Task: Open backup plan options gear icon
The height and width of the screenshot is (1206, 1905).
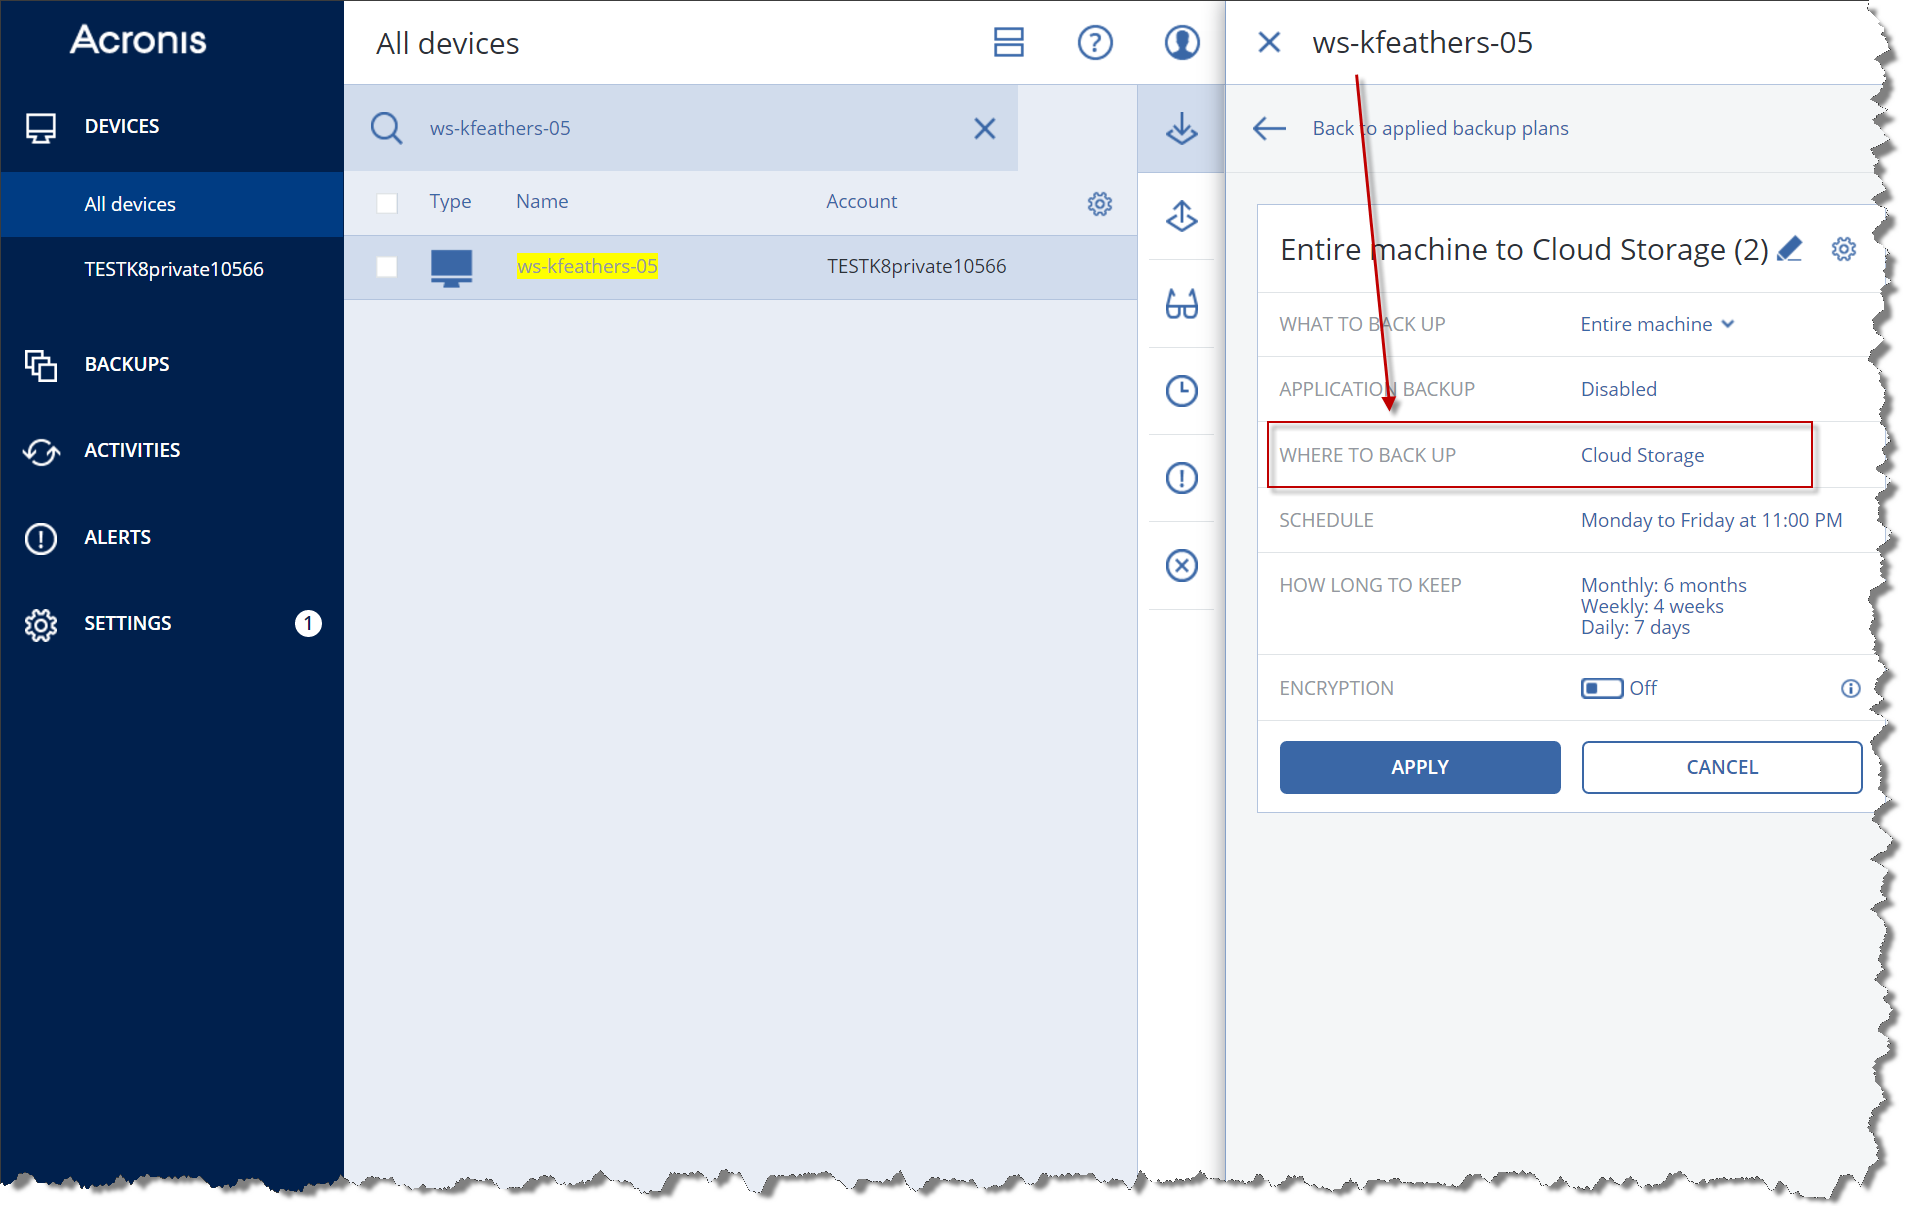Action: pyautogui.click(x=1843, y=249)
